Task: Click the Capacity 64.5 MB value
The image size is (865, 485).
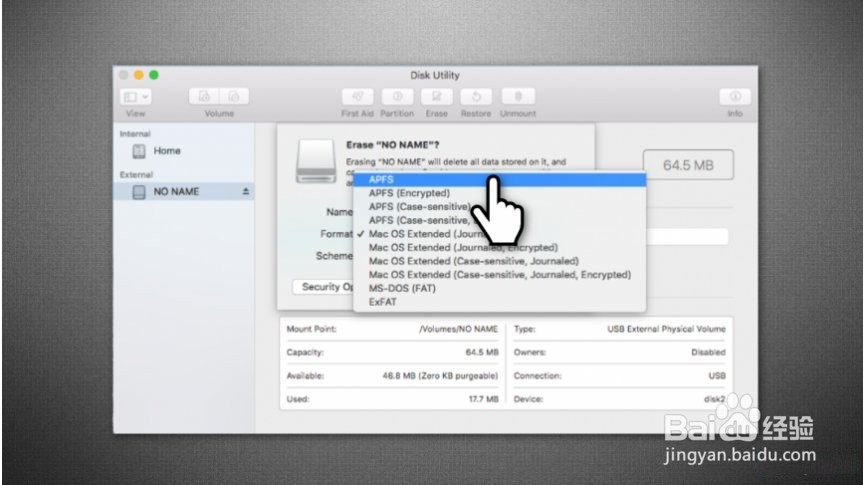Action: tap(482, 352)
